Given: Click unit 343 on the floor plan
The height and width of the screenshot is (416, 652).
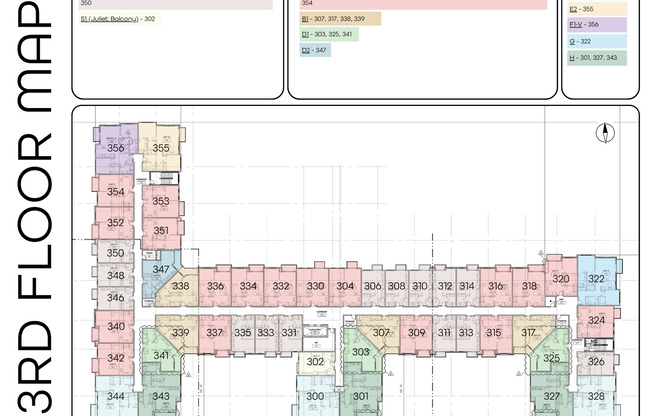Looking at the screenshot, I should click(161, 396).
